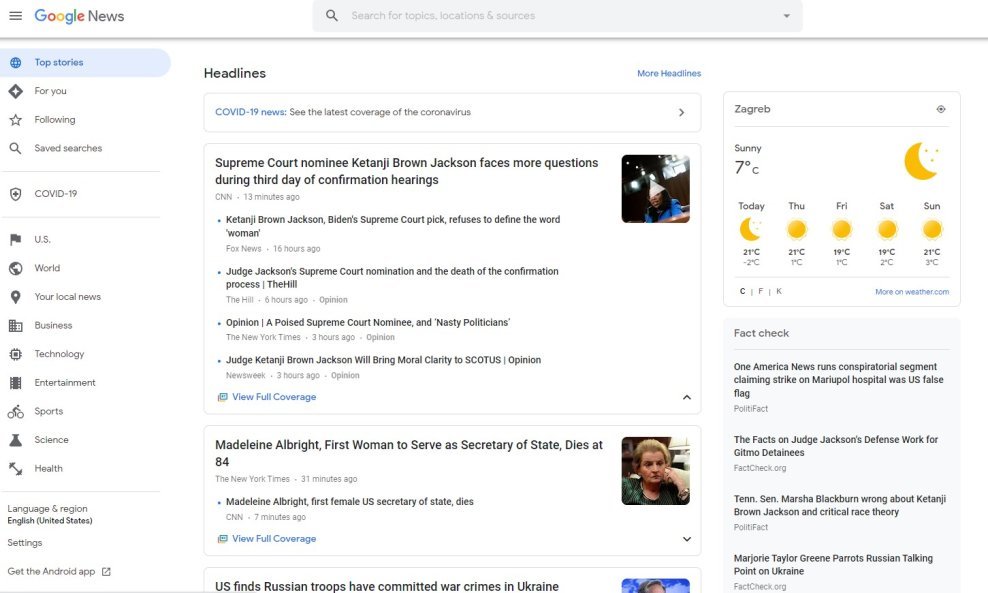Open Marjorie Taylor Greene fact check
The width and height of the screenshot is (988, 593).
click(833, 565)
